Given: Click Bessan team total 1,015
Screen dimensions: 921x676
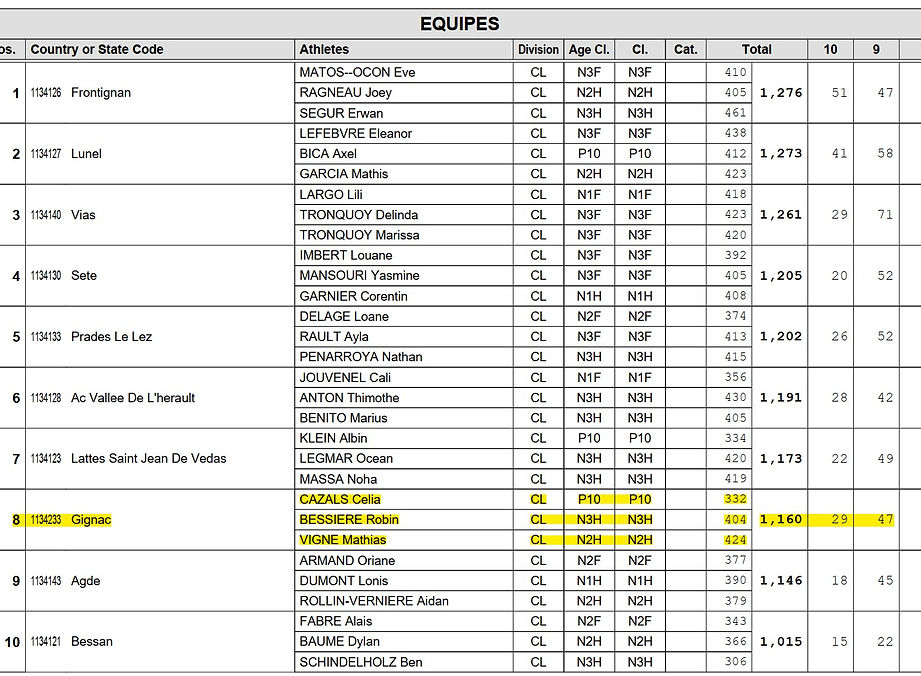Looking at the screenshot, I should point(781,641).
